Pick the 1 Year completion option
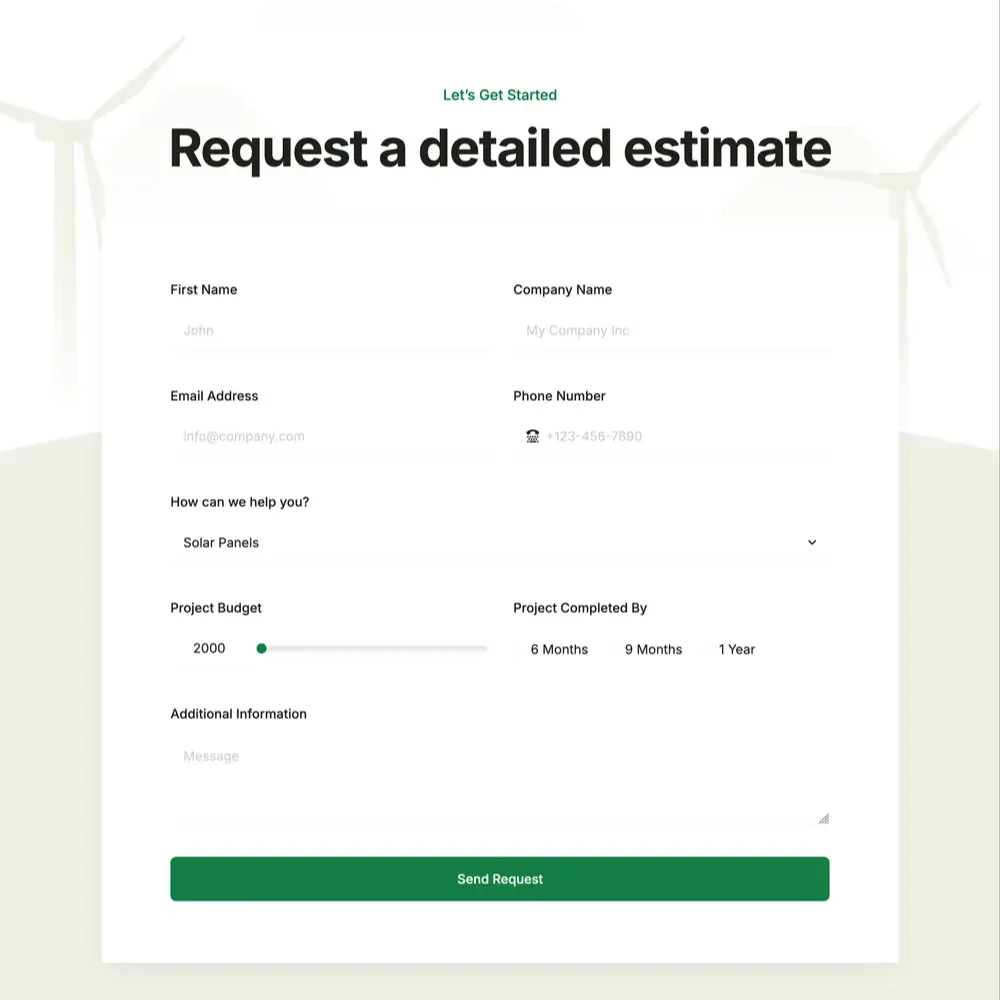The height and width of the screenshot is (1000, 1000). point(737,649)
